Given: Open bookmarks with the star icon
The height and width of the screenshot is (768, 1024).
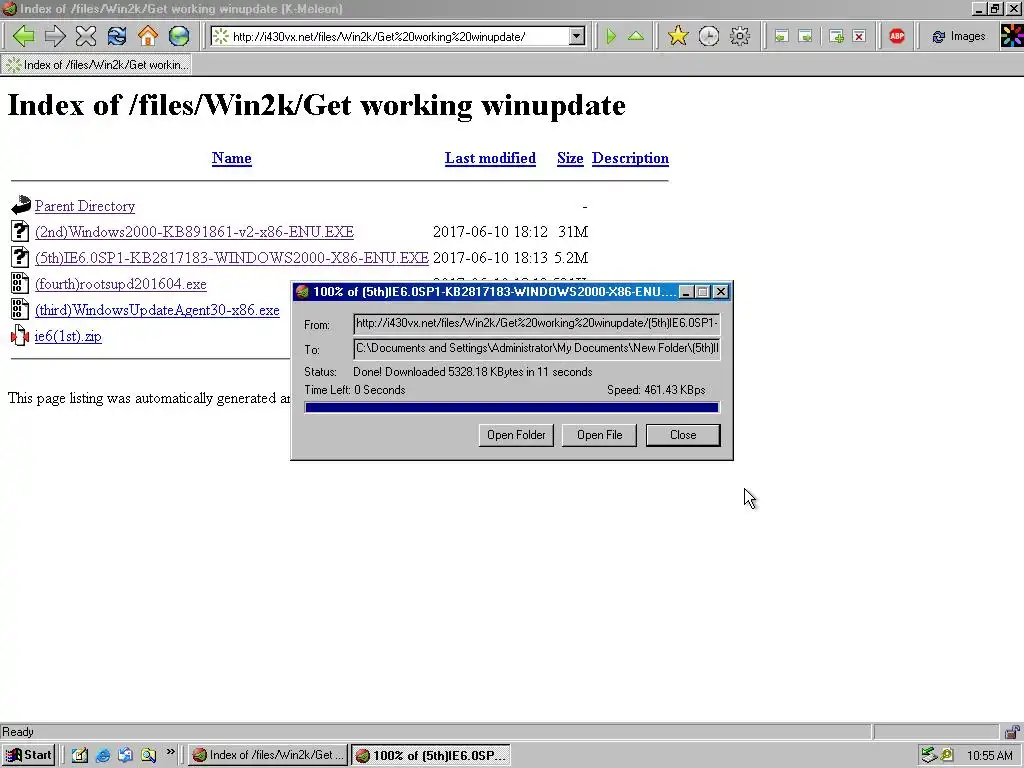Looking at the screenshot, I should click(678, 36).
